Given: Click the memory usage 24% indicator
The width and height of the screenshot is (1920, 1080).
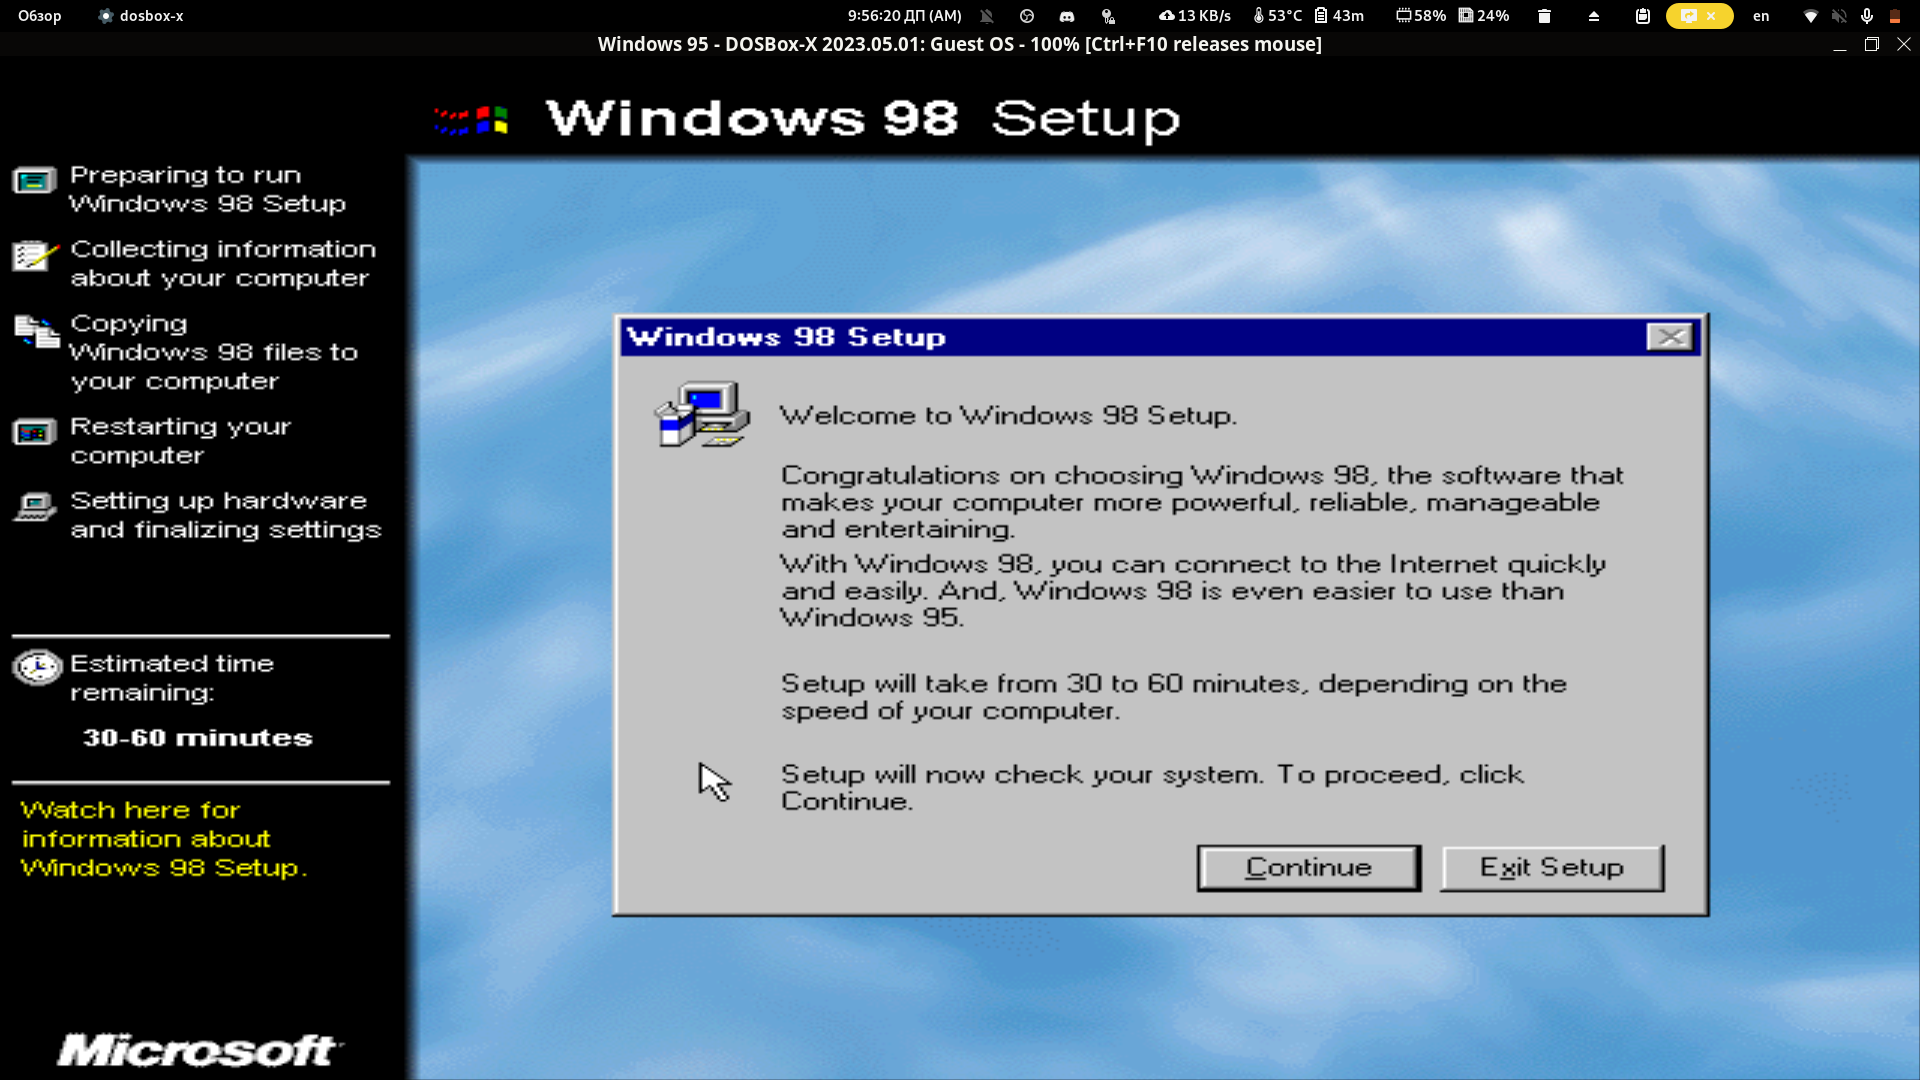Looking at the screenshot, I should tap(1484, 16).
